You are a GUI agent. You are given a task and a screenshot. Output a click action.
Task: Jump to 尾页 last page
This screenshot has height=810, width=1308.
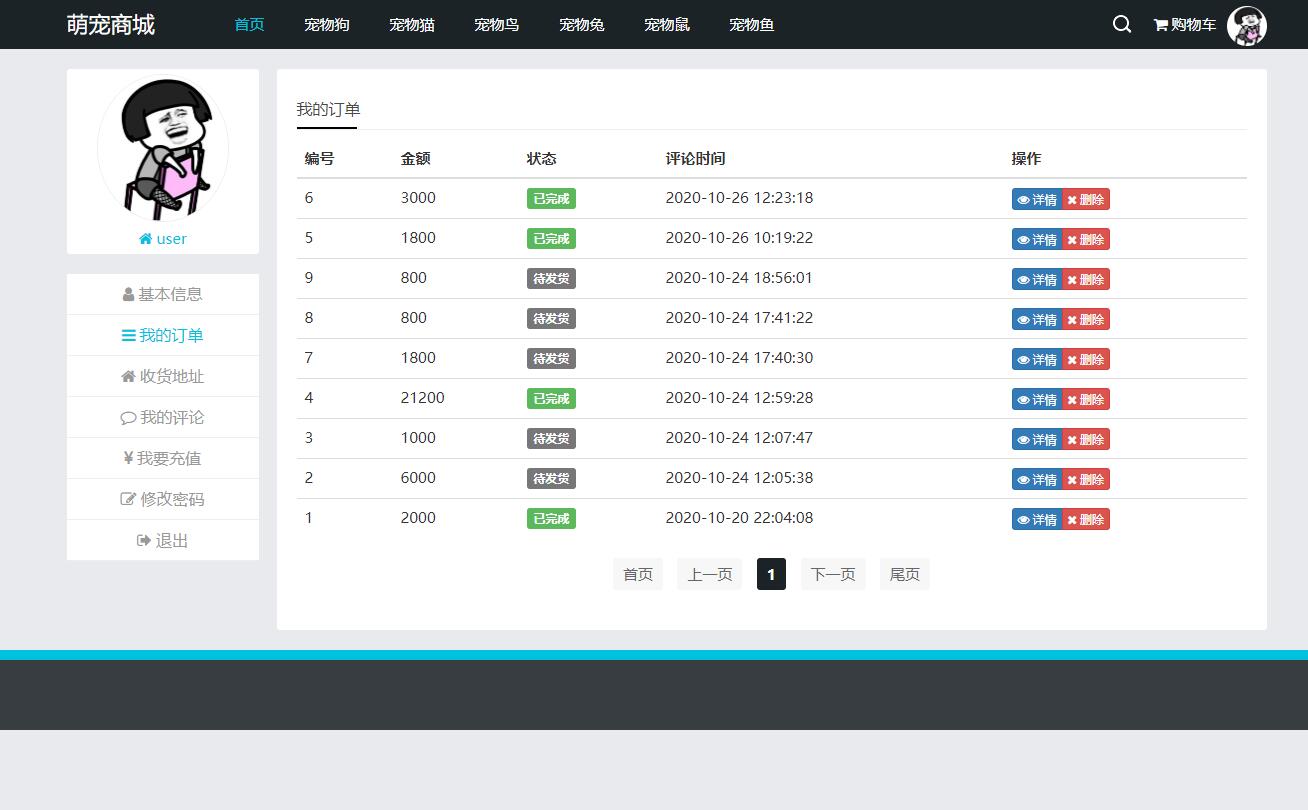pos(904,574)
